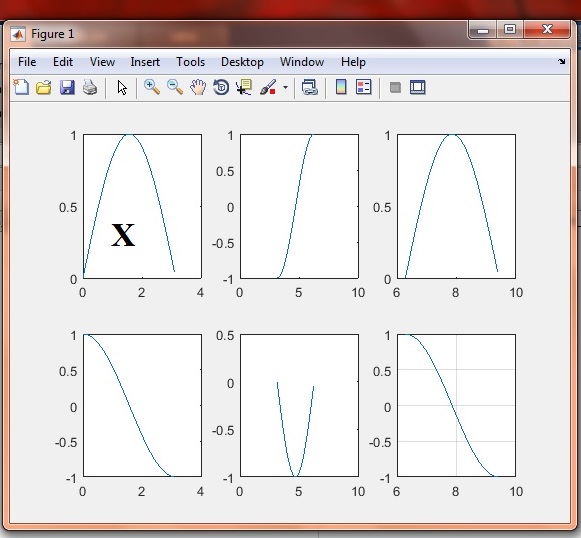Insert a Legend using the toolbar
Screen dimensions: 581x538
click(x=363, y=87)
